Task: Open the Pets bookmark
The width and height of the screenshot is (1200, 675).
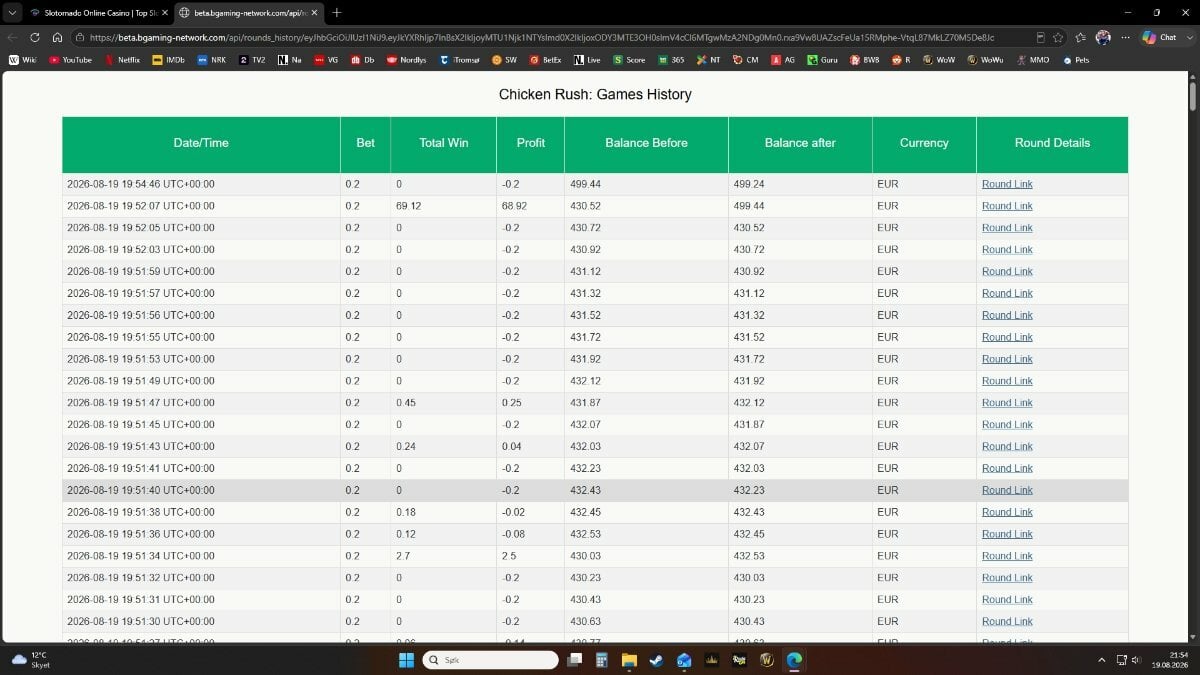Action: coord(1076,60)
